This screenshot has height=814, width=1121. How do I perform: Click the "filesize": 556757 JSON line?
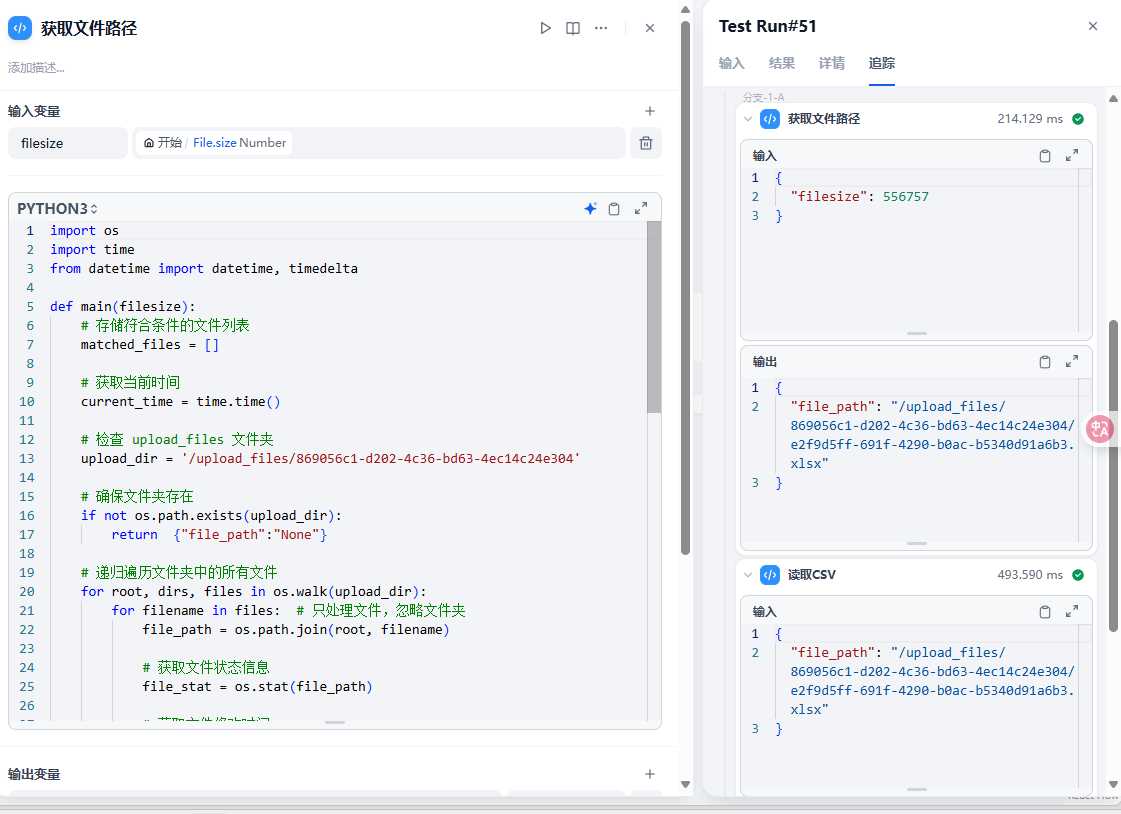click(x=859, y=197)
